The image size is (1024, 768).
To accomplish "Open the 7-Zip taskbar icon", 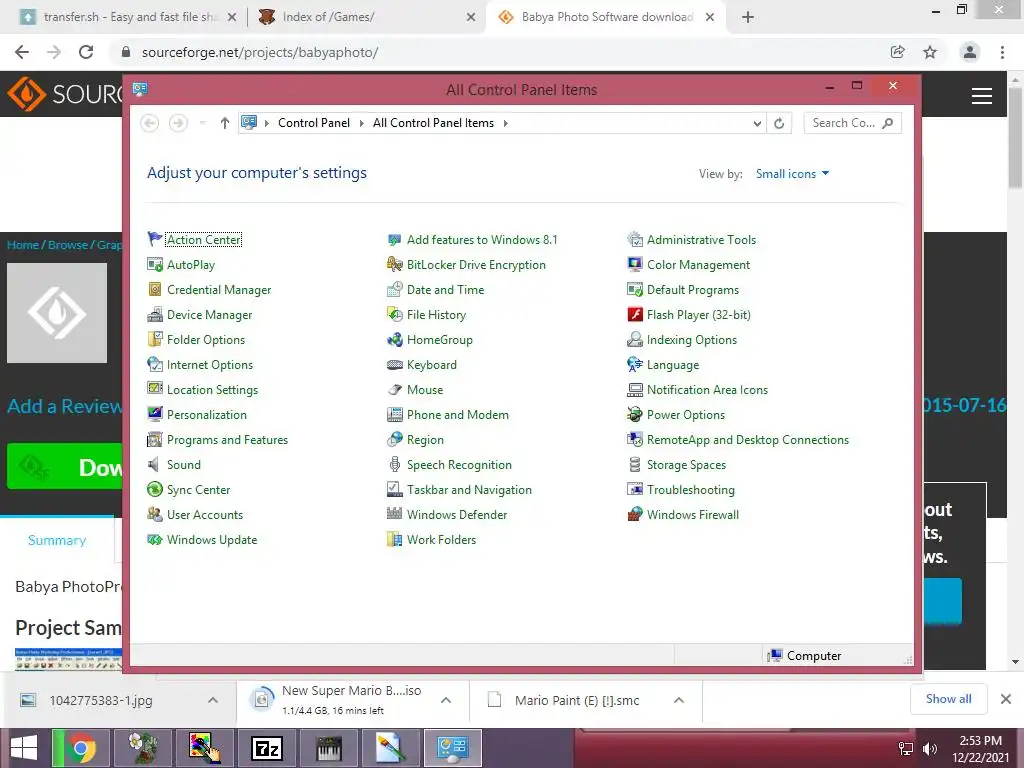I will coord(267,748).
